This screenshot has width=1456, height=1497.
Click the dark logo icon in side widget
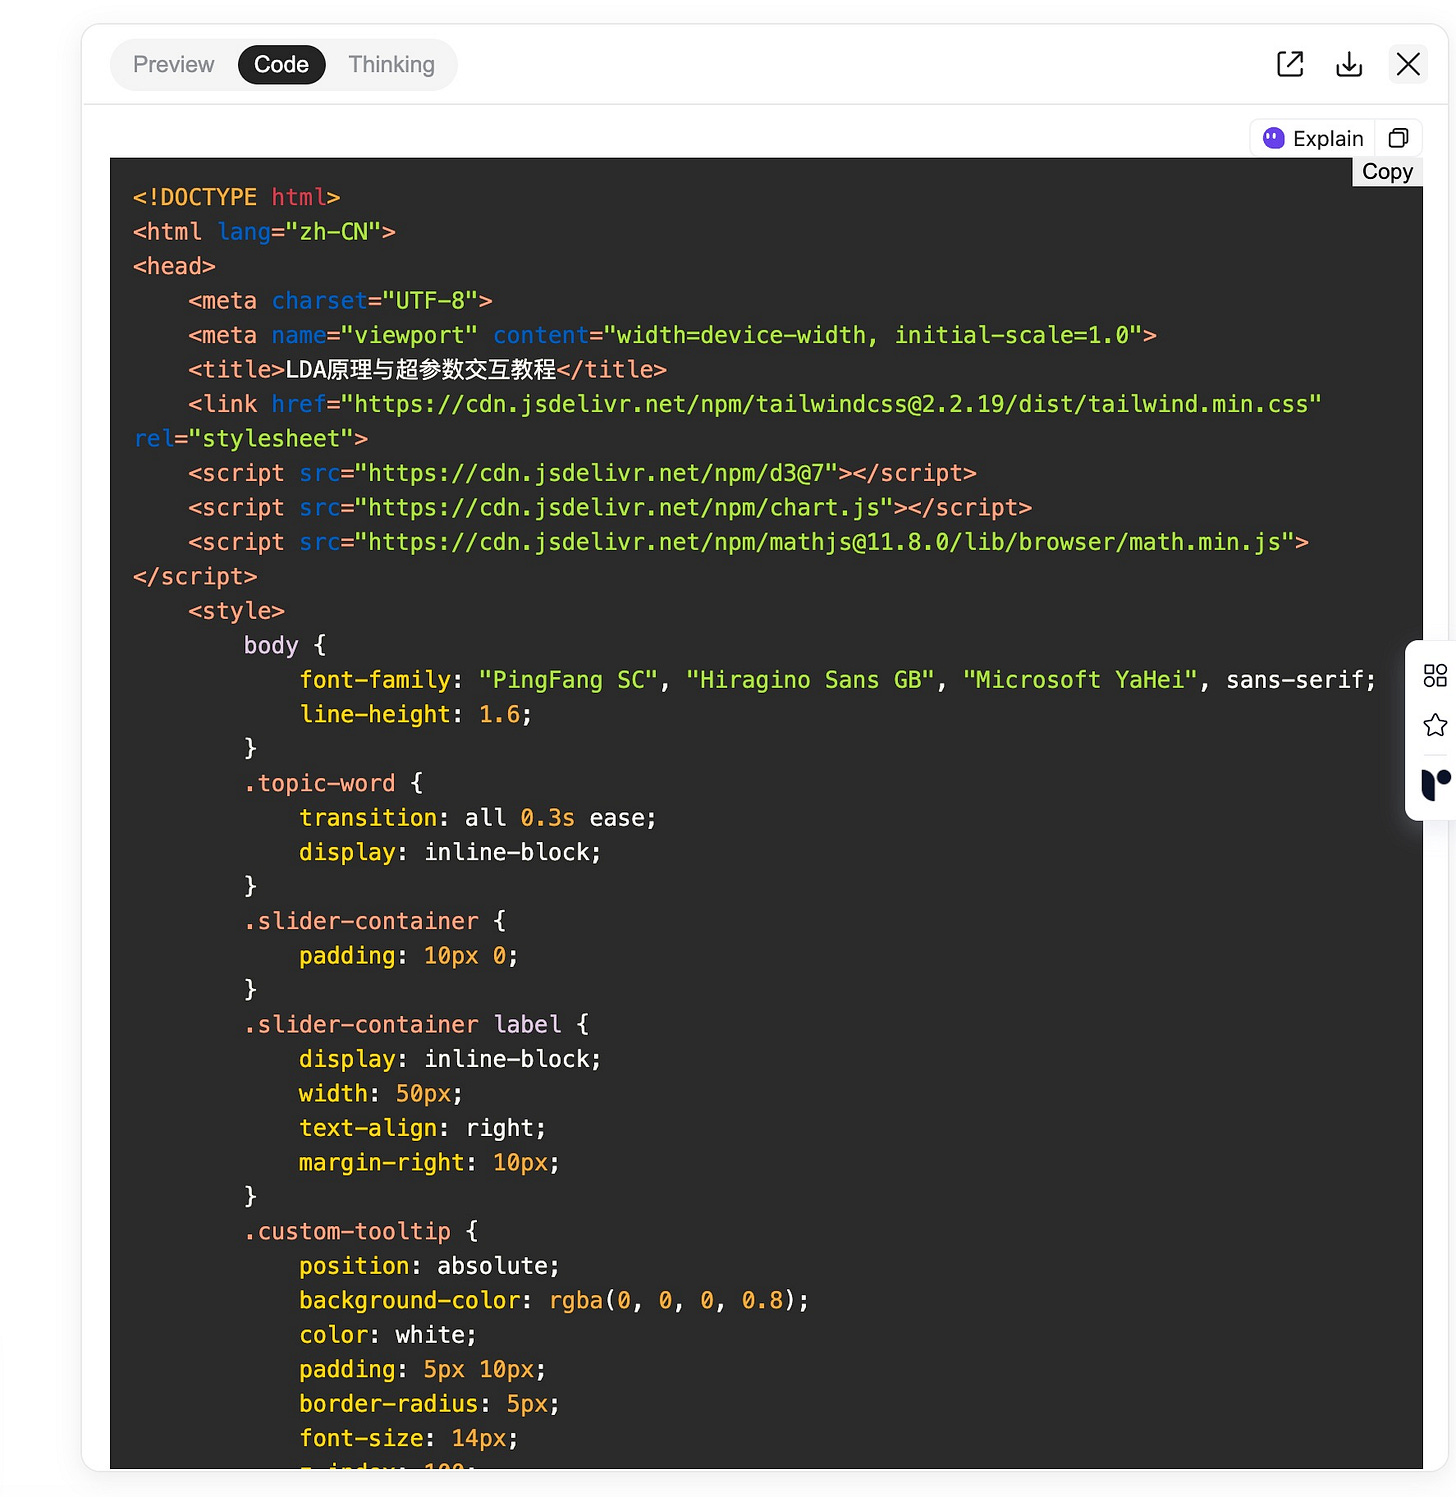(x=1435, y=784)
